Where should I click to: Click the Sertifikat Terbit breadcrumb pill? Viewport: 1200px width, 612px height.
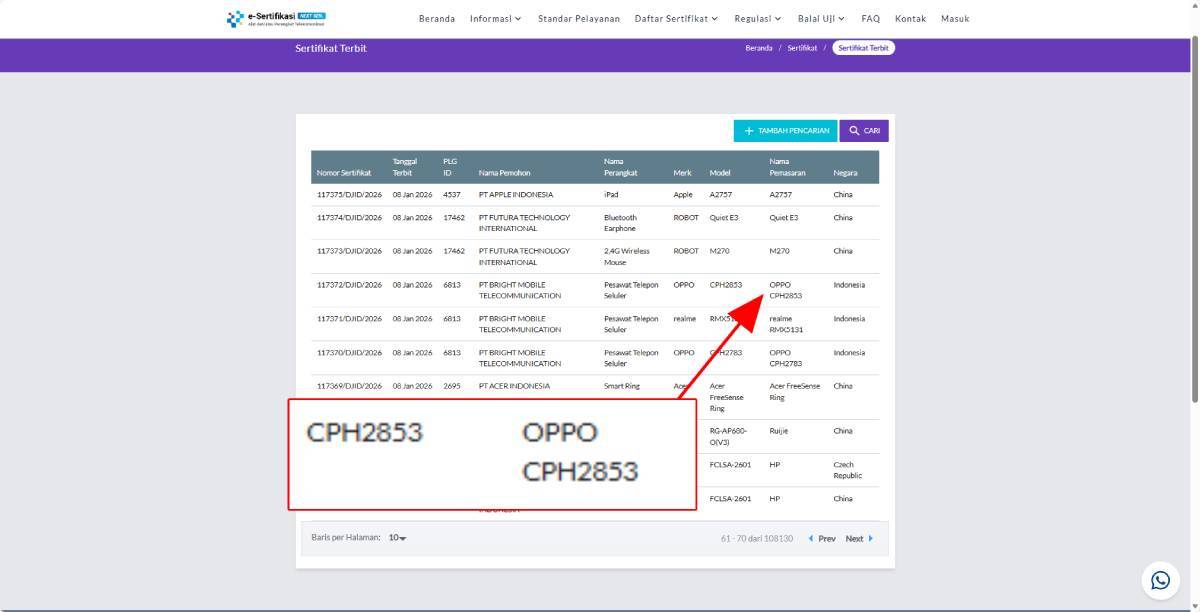coord(863,48)
